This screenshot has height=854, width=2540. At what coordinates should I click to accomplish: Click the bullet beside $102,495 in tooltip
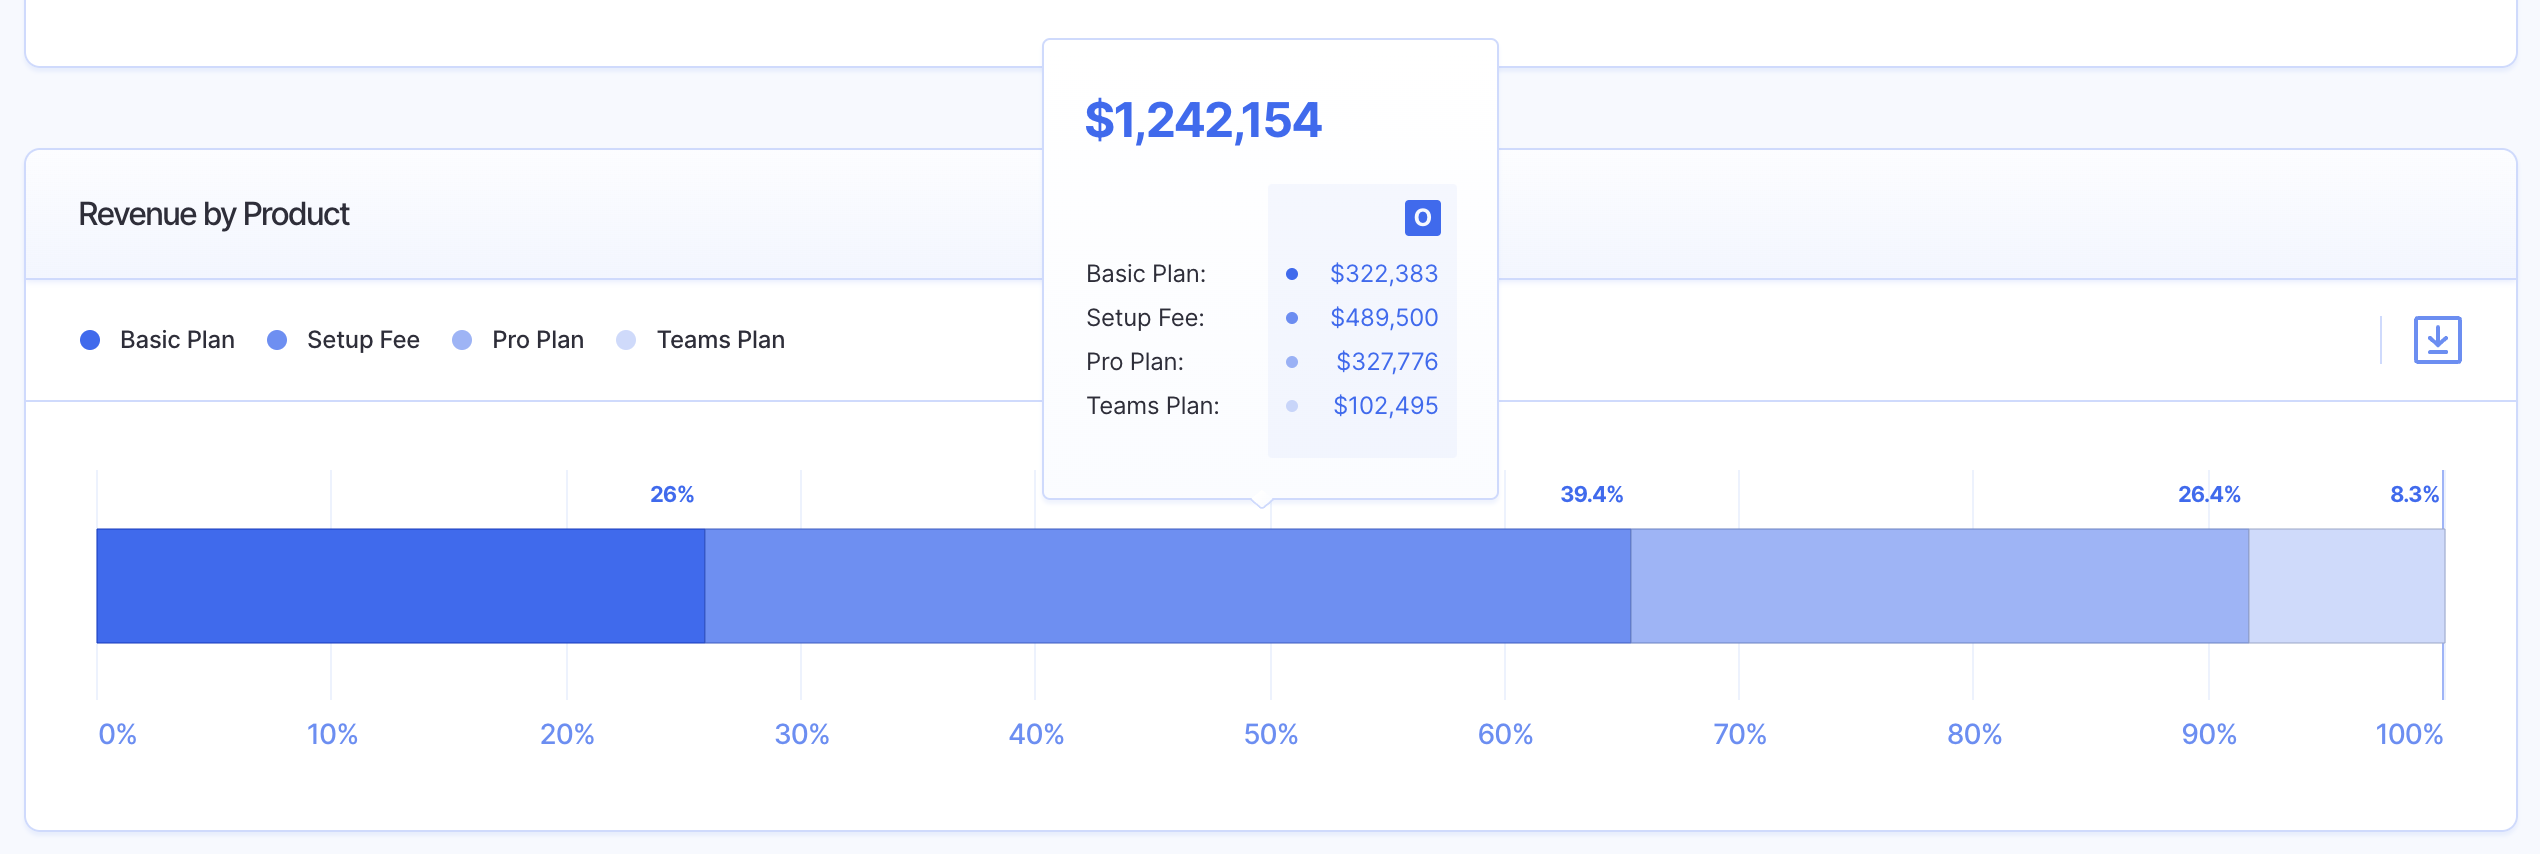point(1292,406)
